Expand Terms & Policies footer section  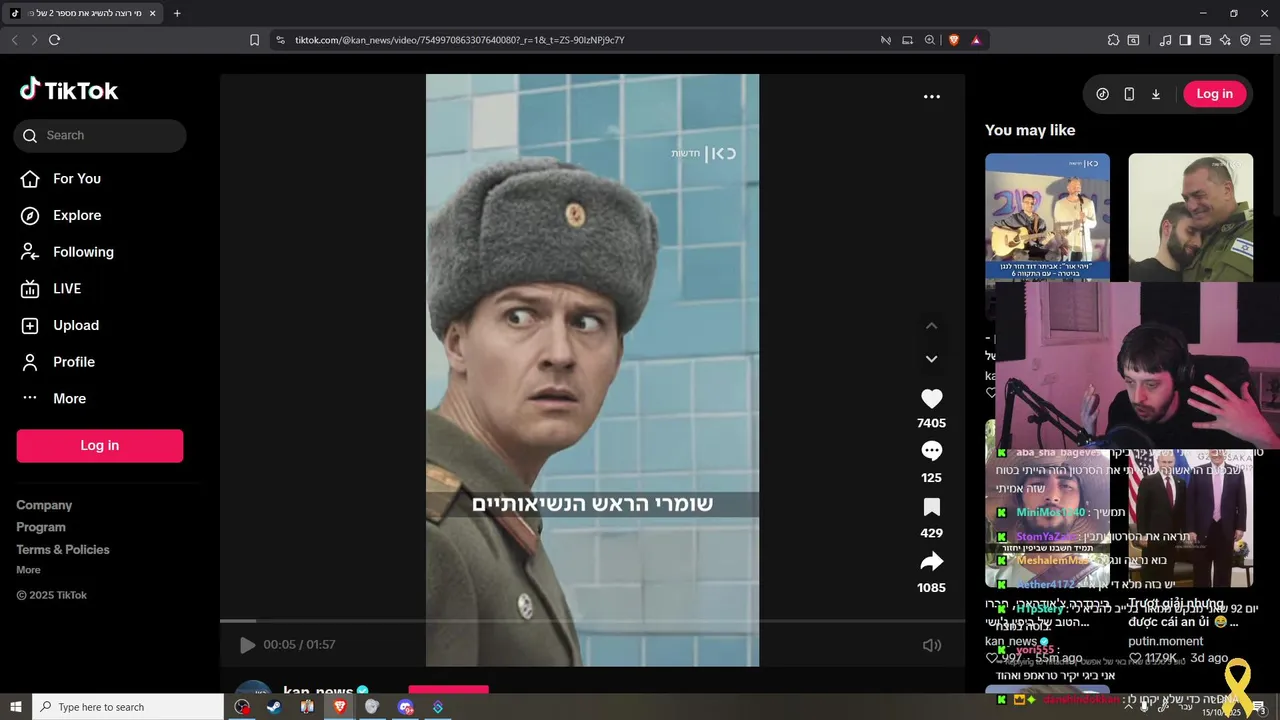point(63,550)
